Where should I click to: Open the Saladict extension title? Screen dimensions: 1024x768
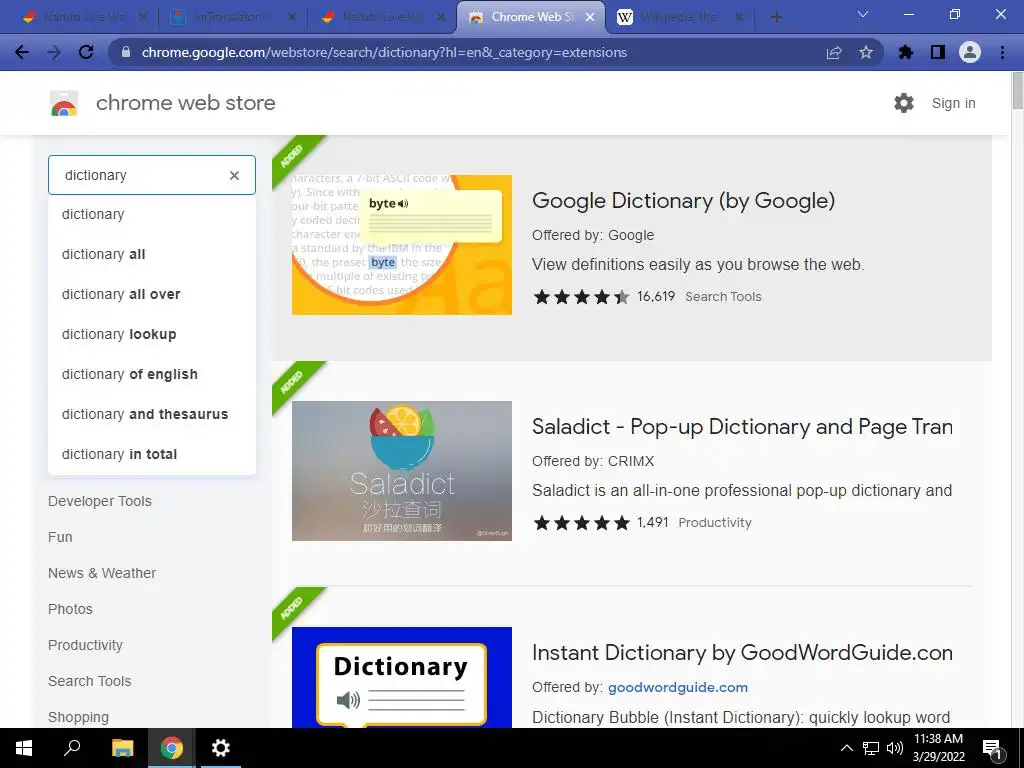click(742, 426)
